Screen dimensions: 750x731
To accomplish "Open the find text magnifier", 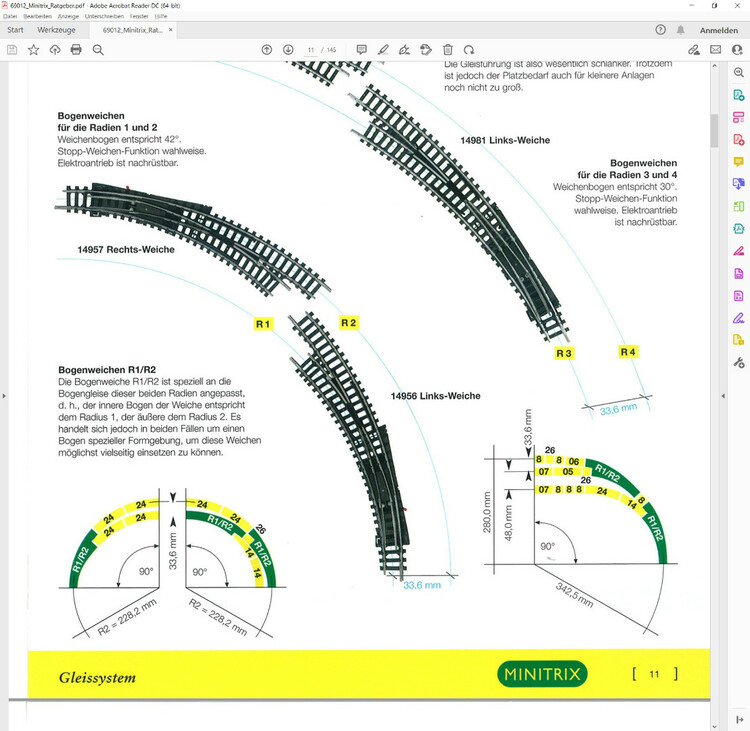I will [98, 50].
